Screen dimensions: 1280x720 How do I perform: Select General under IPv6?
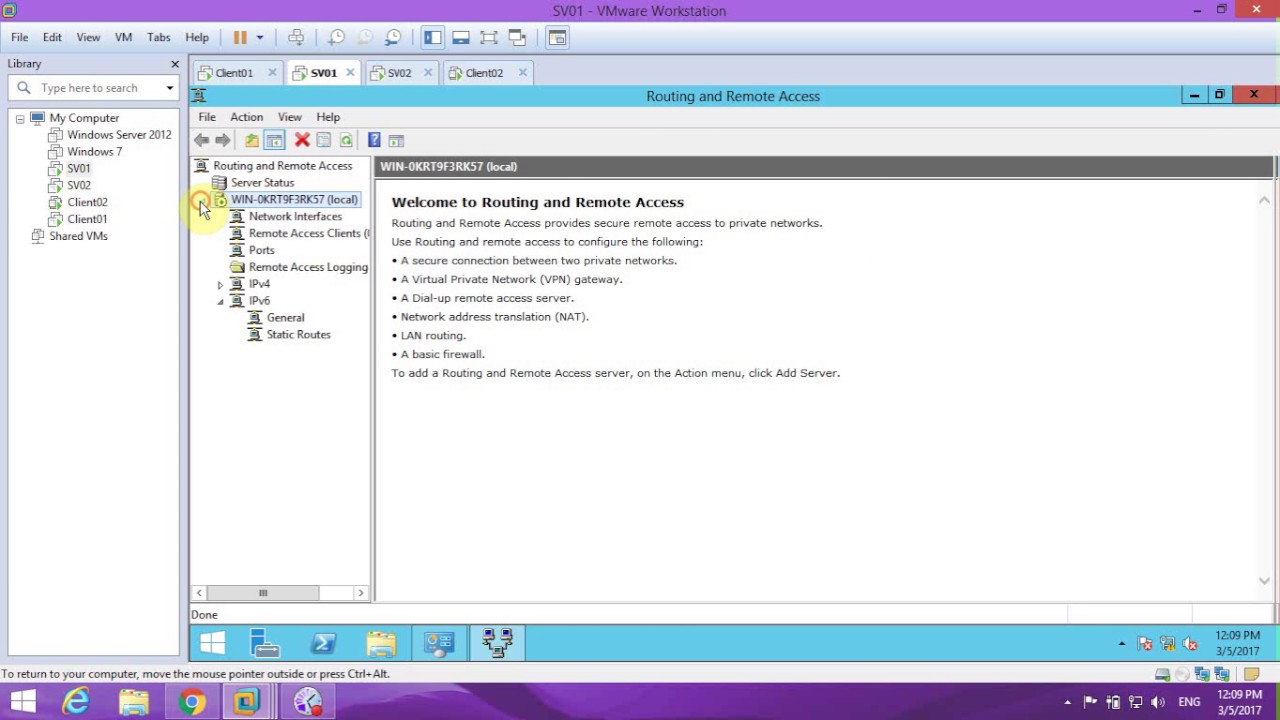285,318
